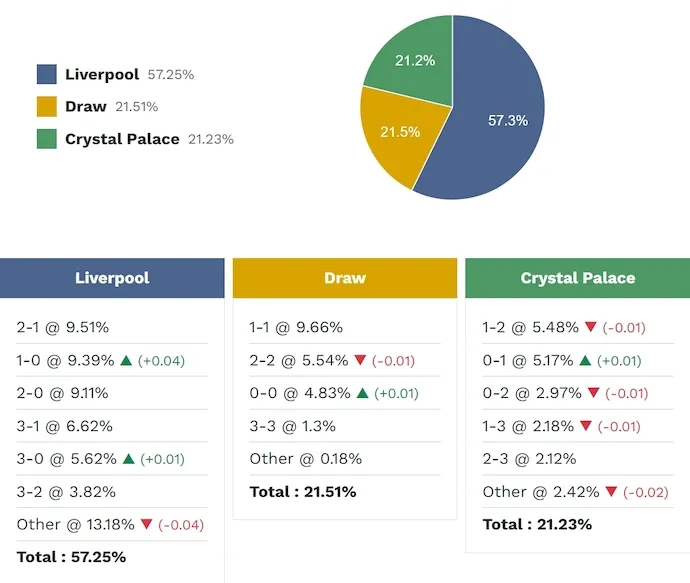The height and width of the screenshot is (583, 690).
Task: Click the green 21.2% pie slice
Action: point(413,58)
